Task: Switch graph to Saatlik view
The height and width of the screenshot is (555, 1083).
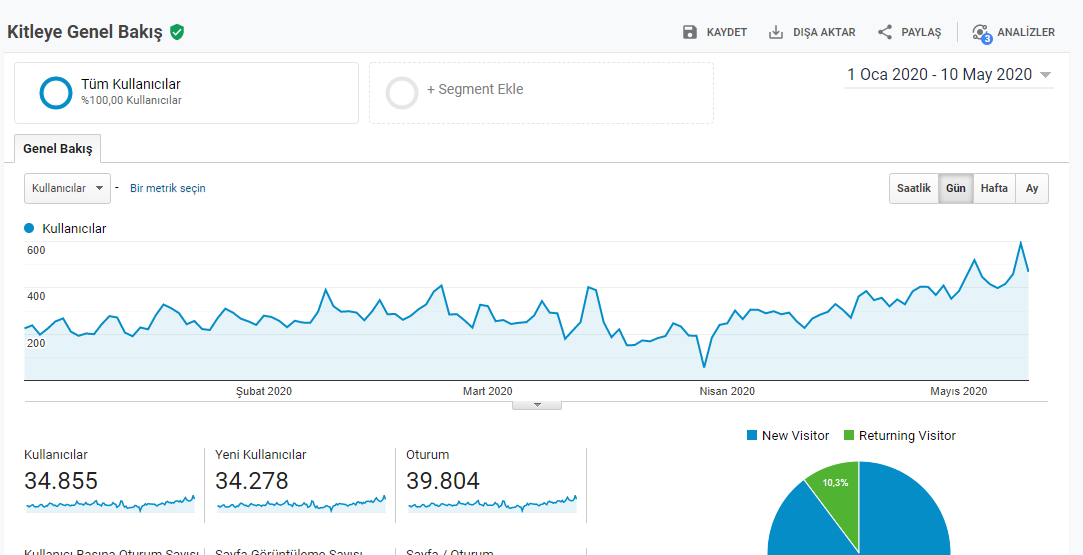Action: point(914,188)
